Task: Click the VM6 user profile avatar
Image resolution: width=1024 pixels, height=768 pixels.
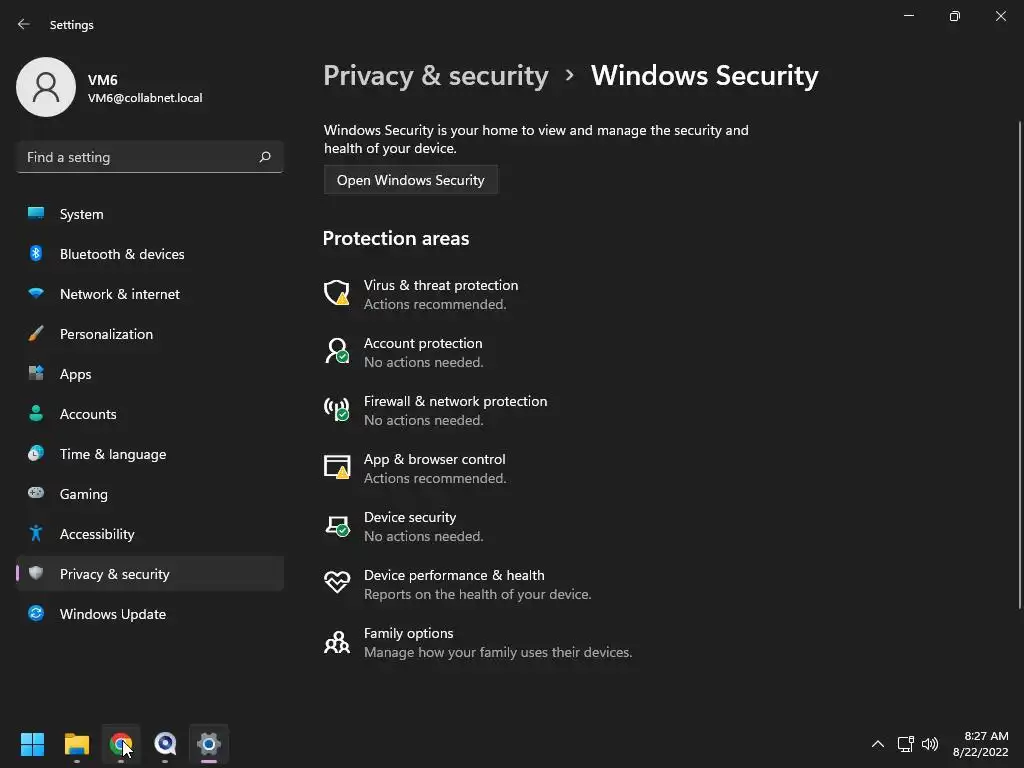Action: click(x=46, y=87)
